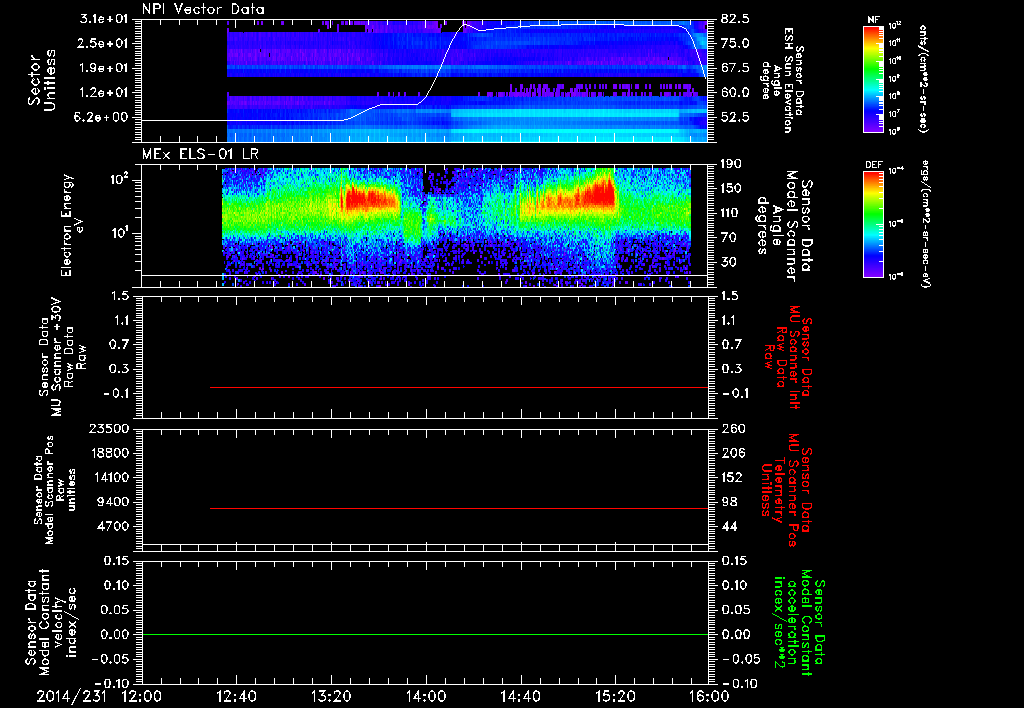Click the 75.0 sun elevation tick label
Screen dimensions: 1024x708
(x=736, y=43)
